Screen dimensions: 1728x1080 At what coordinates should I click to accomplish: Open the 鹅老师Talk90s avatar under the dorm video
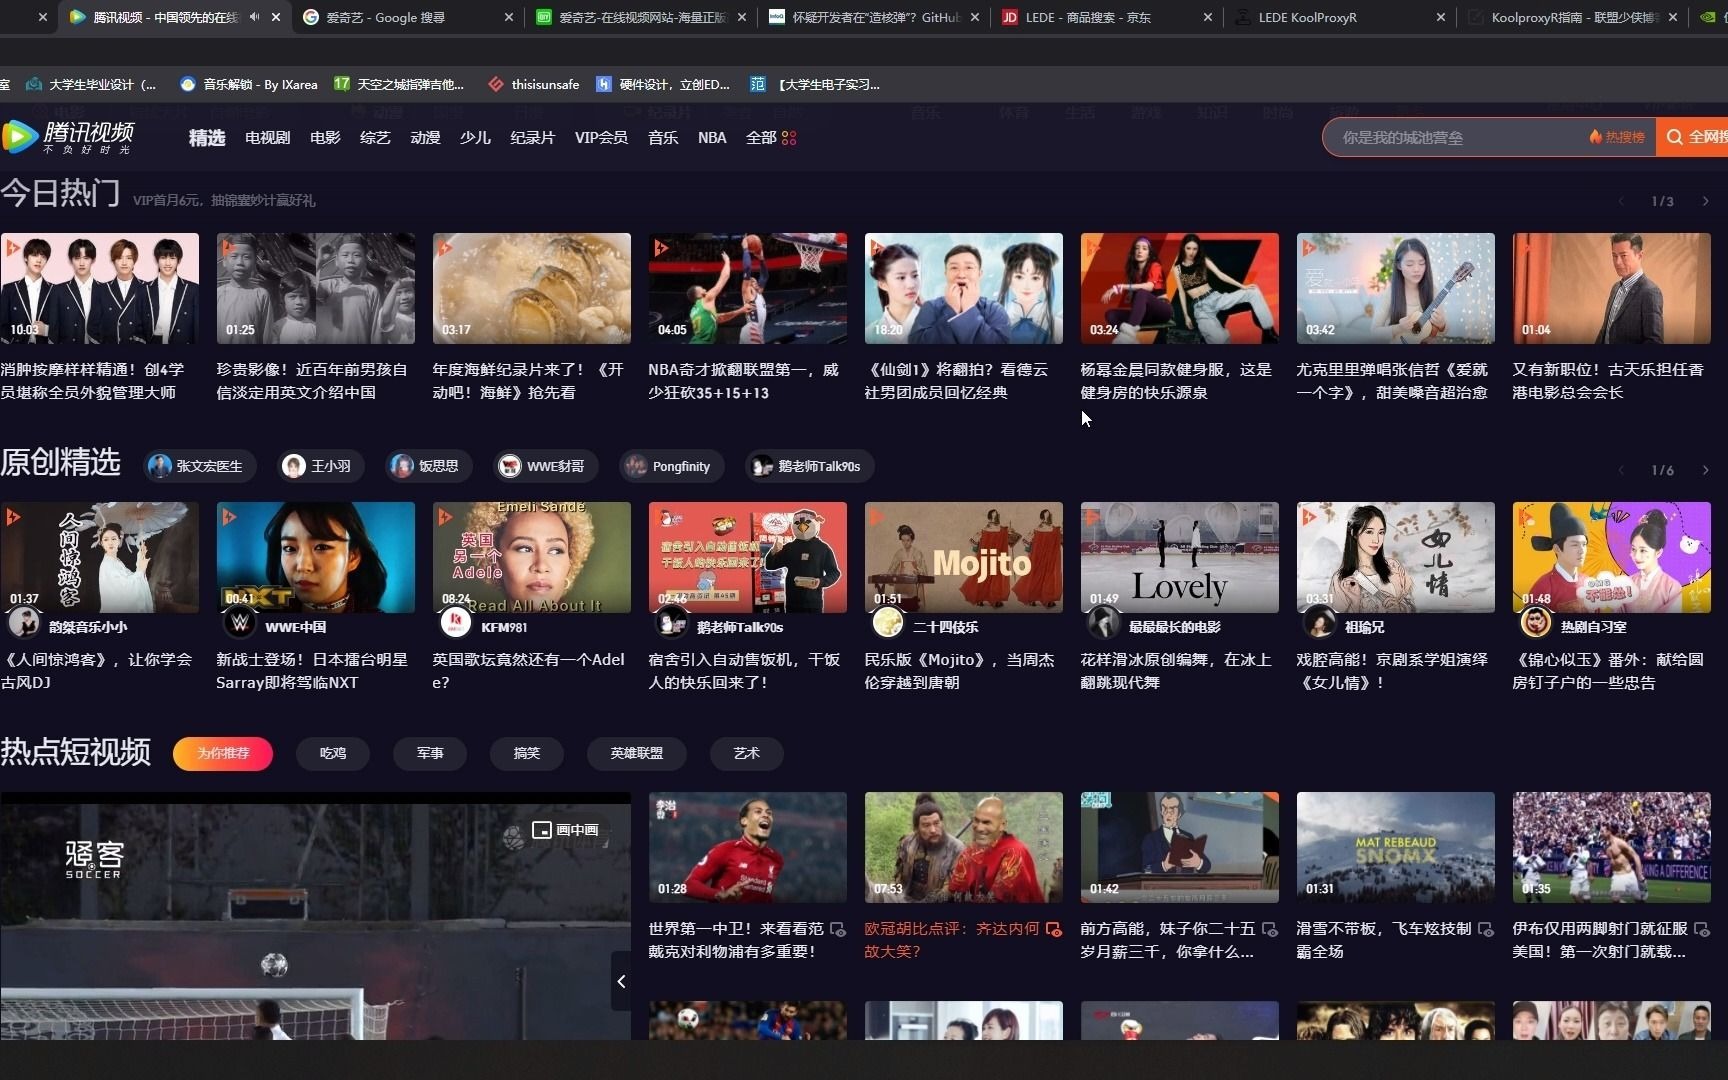672,622
